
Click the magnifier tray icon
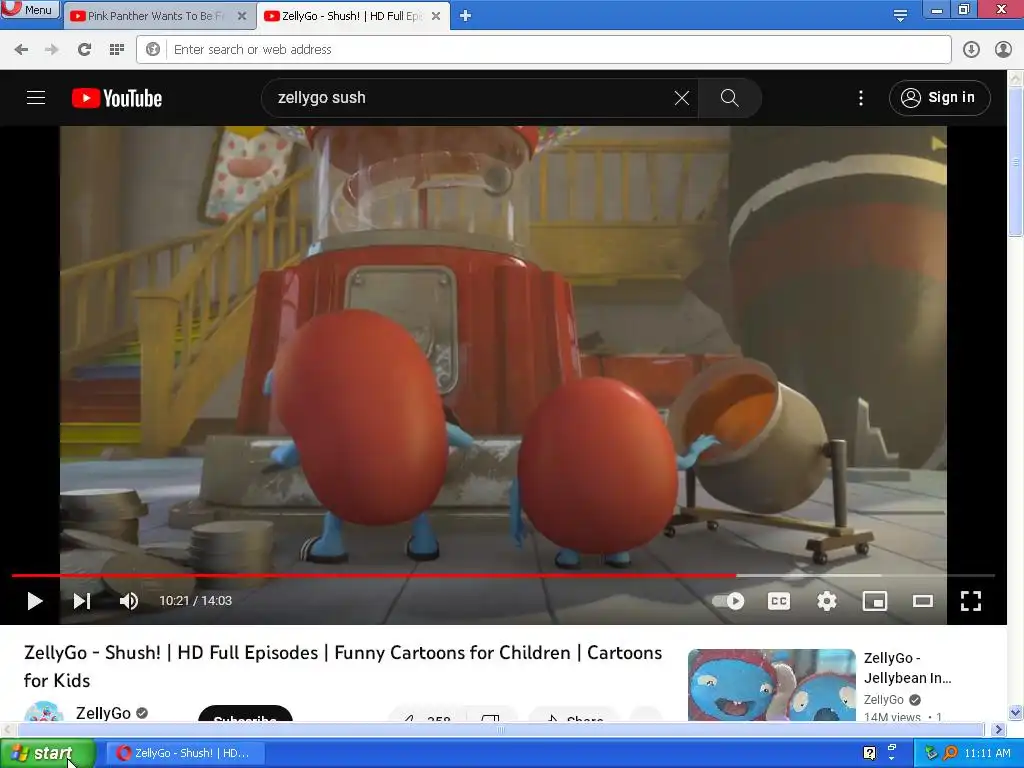click(x=950, y=753)
